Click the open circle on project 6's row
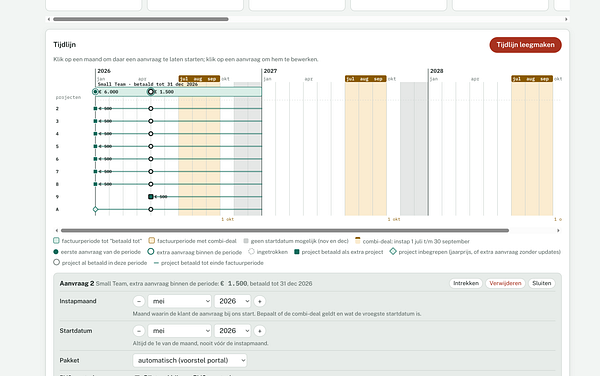 click(x=151, y=159)
